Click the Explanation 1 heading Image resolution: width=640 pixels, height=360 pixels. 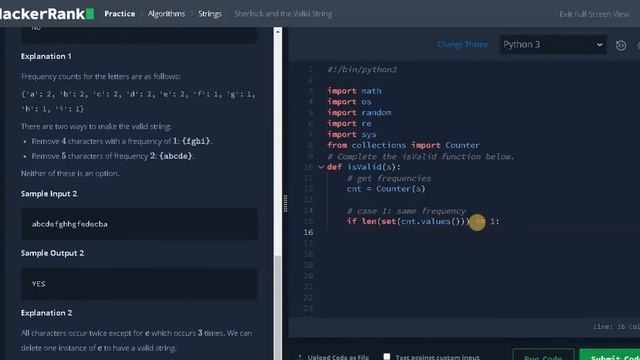tap(46, 56)
